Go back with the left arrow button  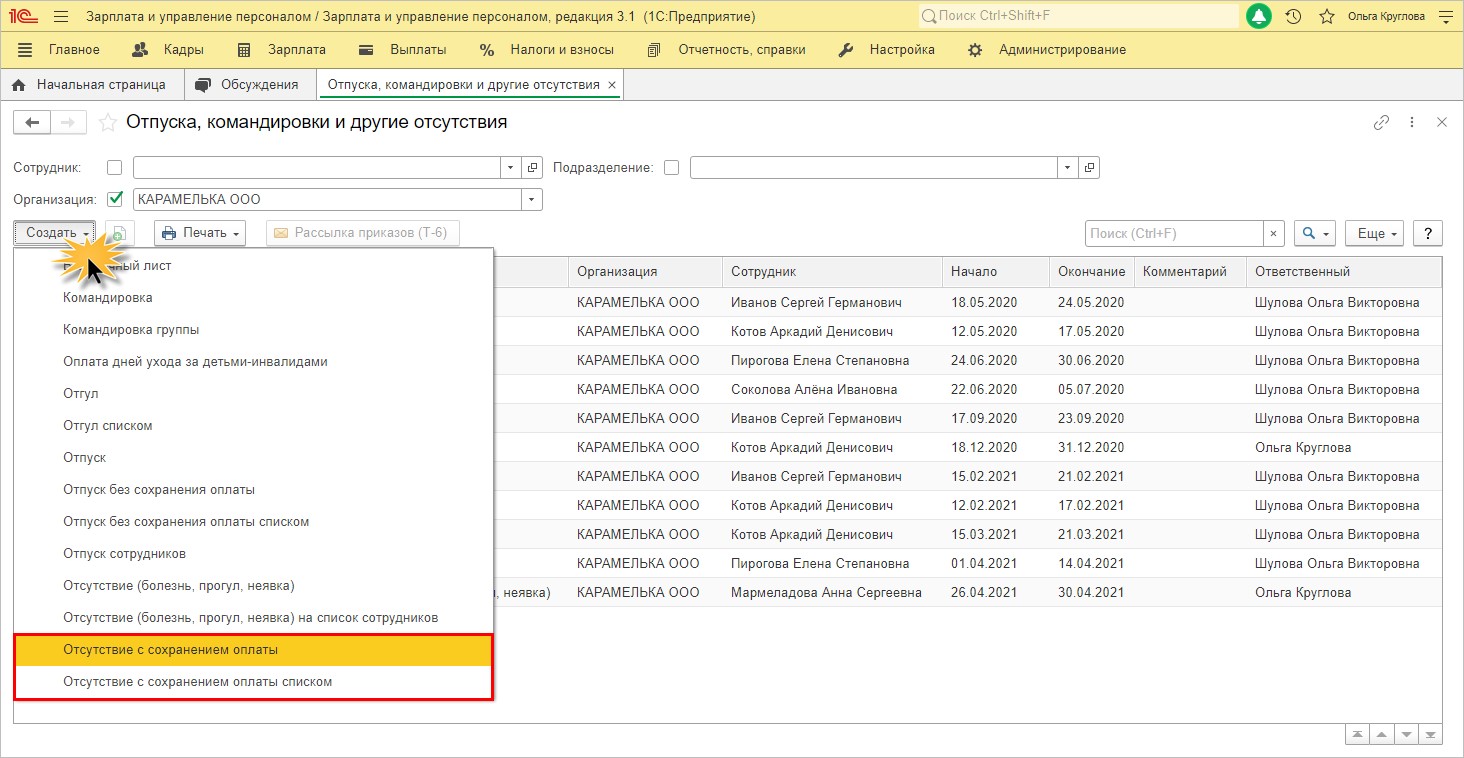coord(32,122)
